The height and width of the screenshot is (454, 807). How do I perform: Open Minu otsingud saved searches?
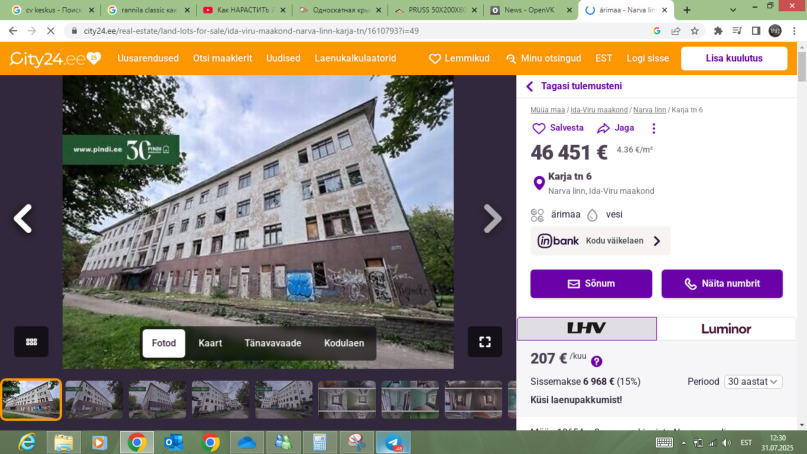(543, 59)
